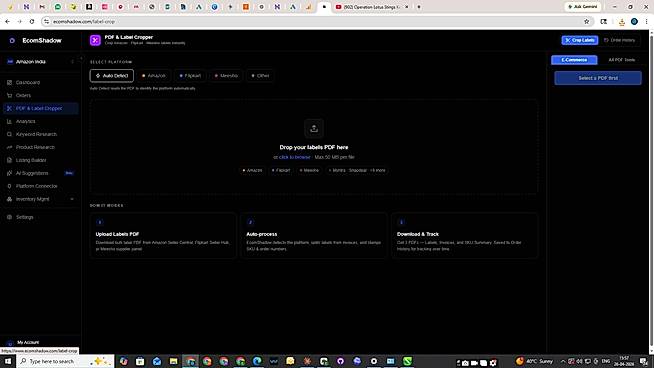Open the Mail app in the taskbar
Viewport: 654px width, 368px height.
(157, 361)
